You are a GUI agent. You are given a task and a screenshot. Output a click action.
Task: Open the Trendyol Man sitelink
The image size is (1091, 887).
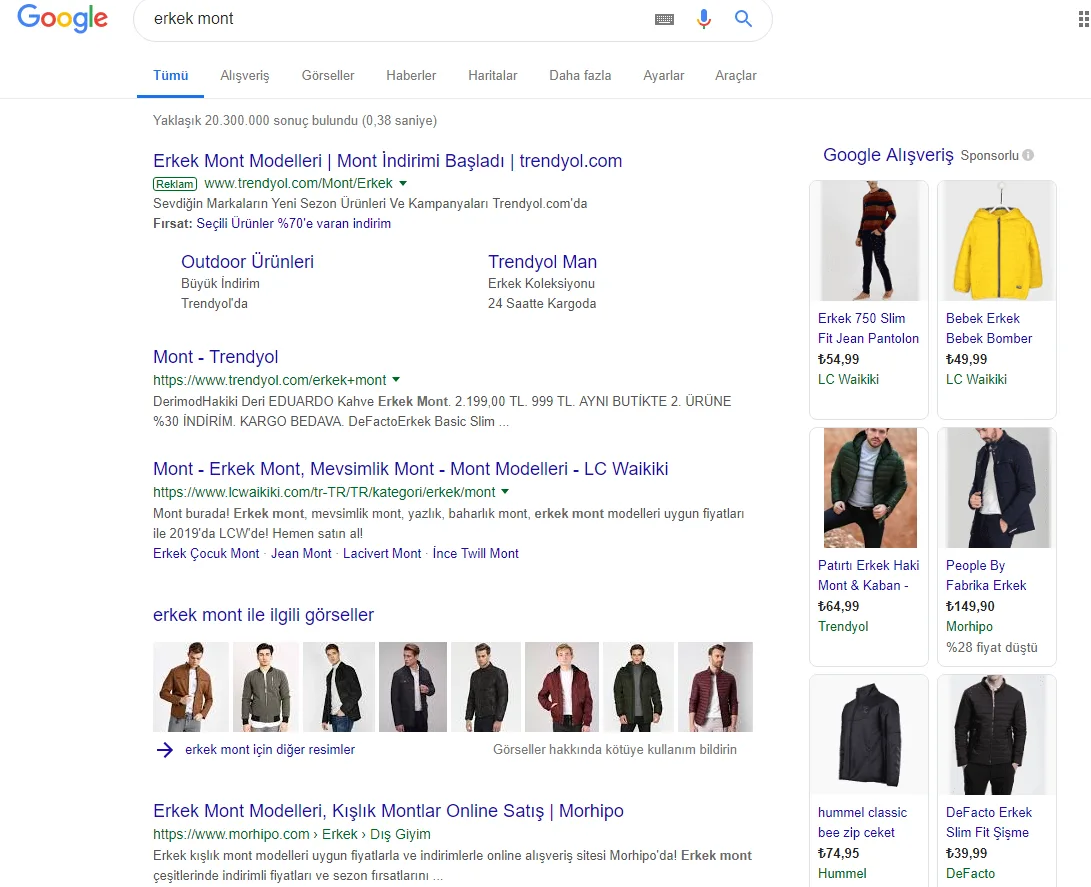pyautogui.click(x=543, y=262)
